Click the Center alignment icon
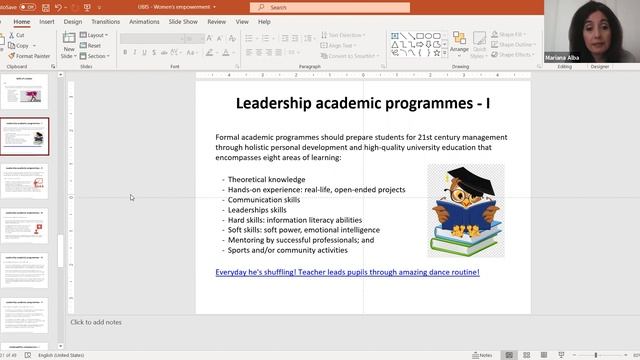 259,52
